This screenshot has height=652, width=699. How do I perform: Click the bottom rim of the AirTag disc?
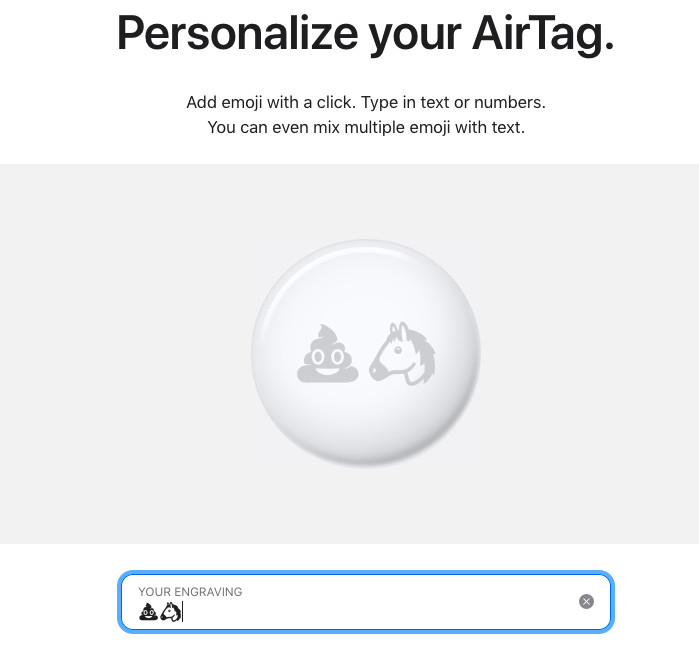pos(366,463)
